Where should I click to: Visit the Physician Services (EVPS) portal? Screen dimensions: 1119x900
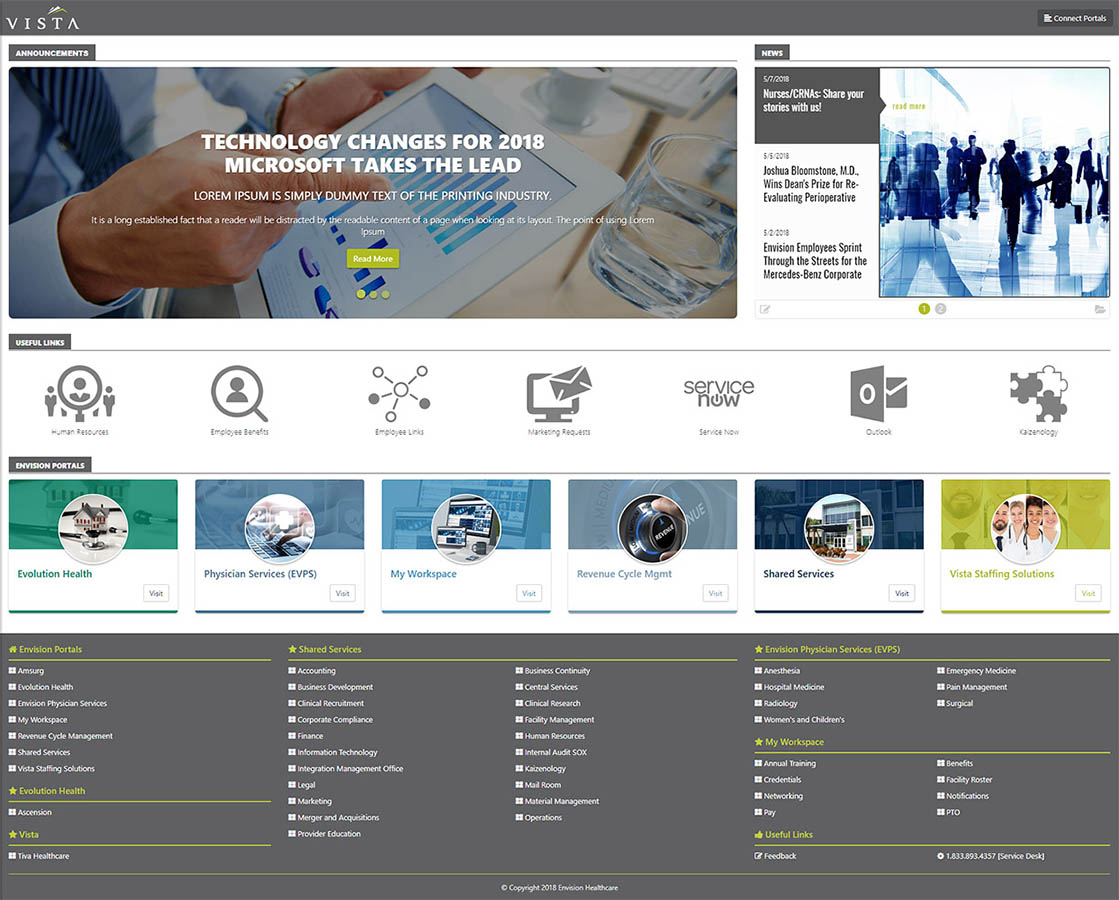343,593
